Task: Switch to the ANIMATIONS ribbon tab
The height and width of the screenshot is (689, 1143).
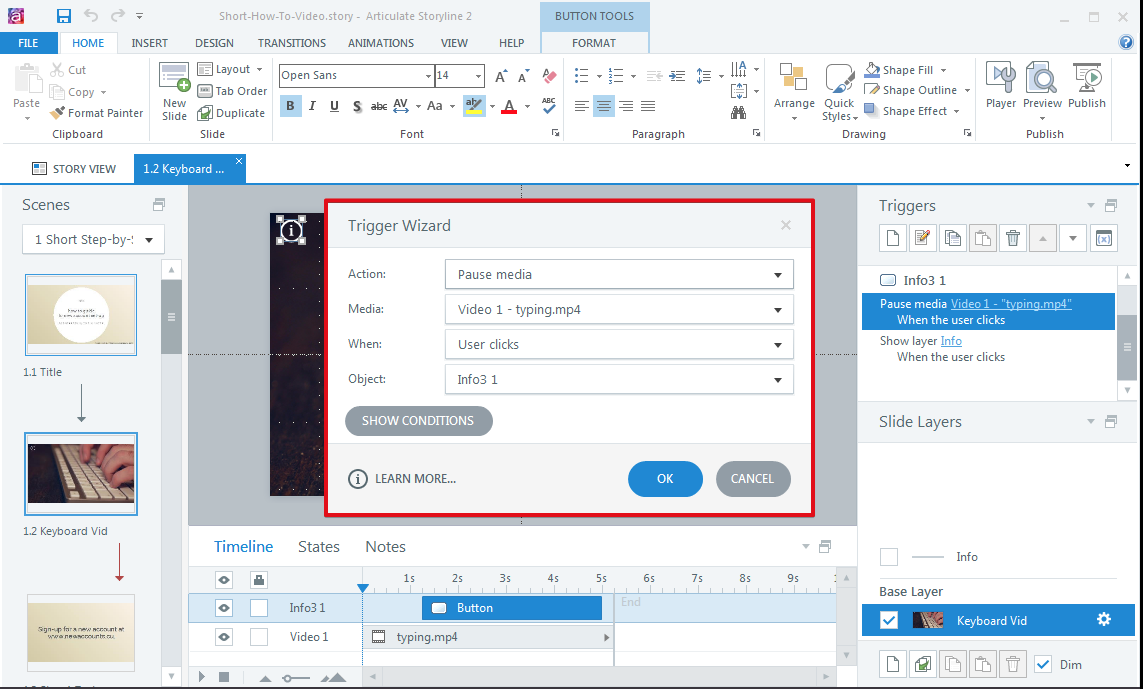Action: coord(380,43)
